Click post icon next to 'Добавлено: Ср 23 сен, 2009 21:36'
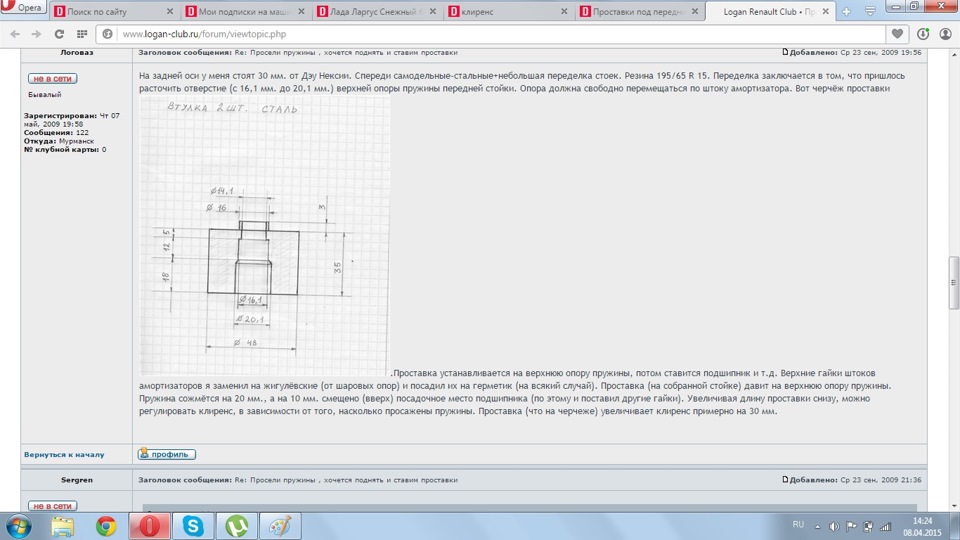Image resolution: width=960 pixels, height=540 pixels. [785, 479]
